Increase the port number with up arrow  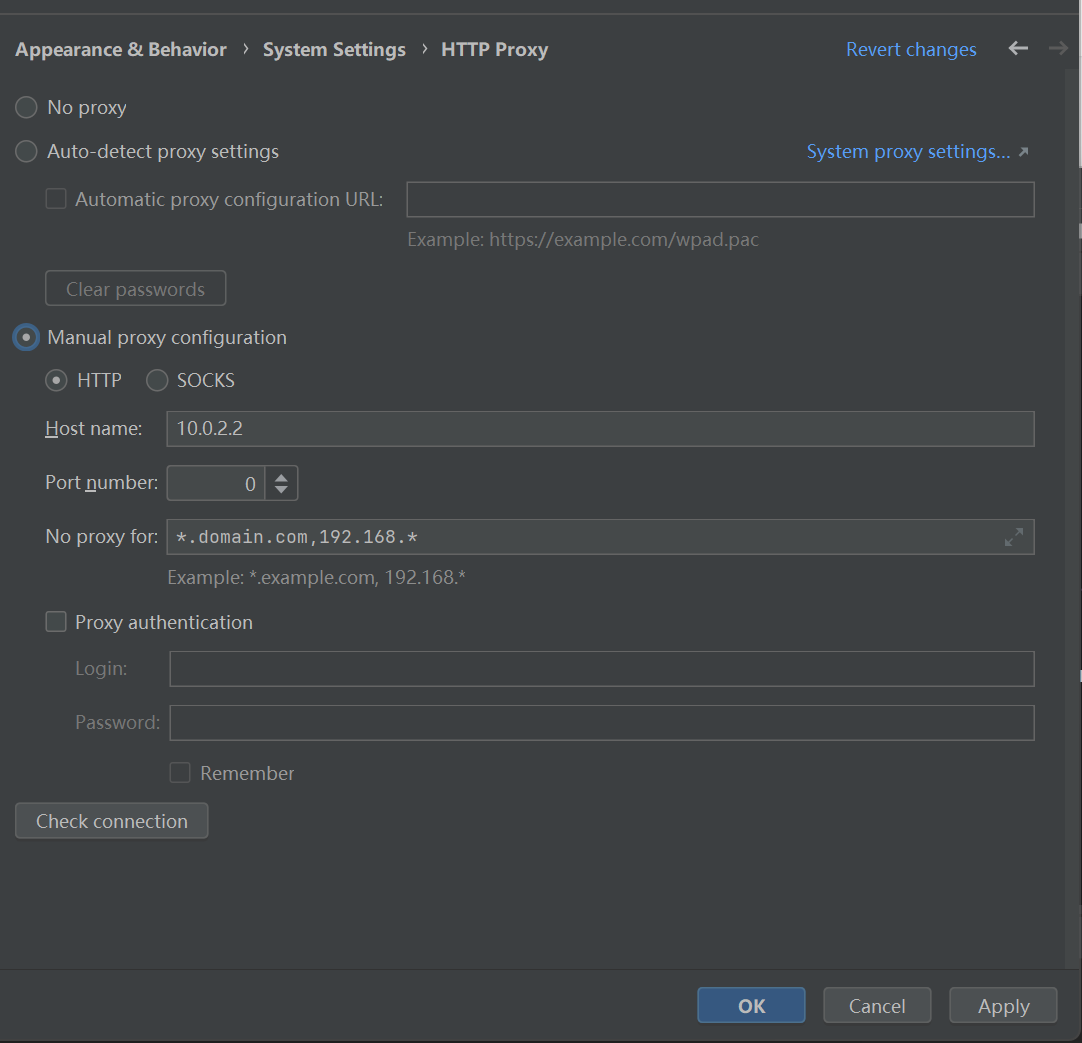tap(282, 477)
